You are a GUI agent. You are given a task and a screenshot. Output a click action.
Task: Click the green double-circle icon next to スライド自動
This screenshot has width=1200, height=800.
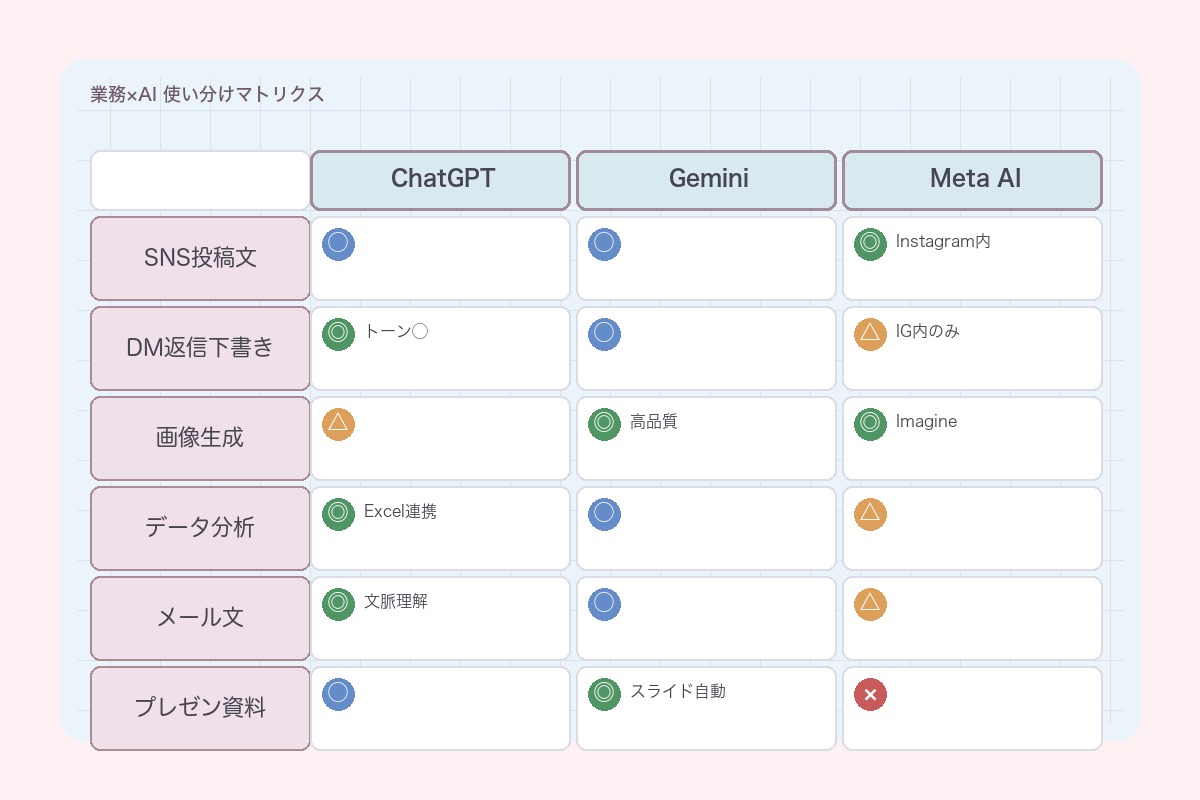604,694
